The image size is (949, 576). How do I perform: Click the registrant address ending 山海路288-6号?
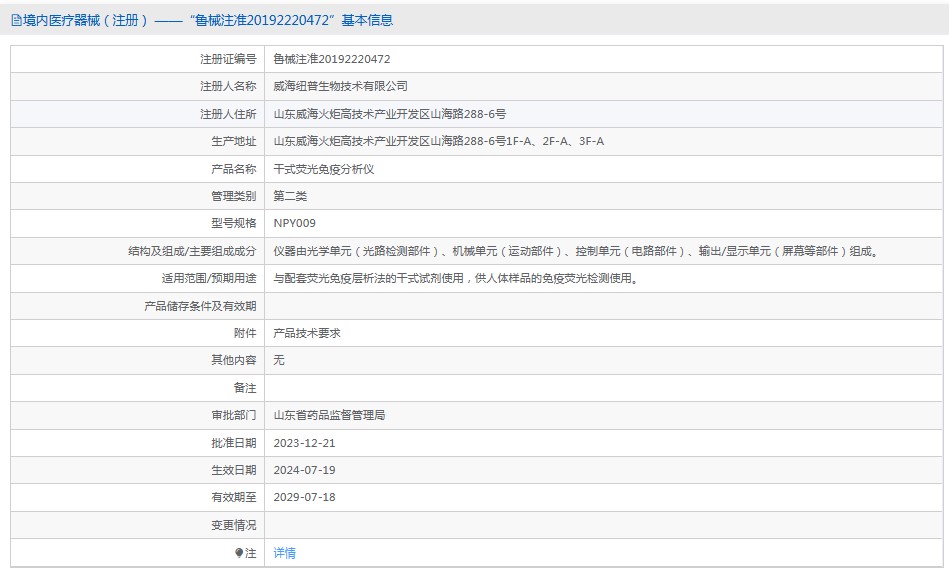click(x=390, y=114)
